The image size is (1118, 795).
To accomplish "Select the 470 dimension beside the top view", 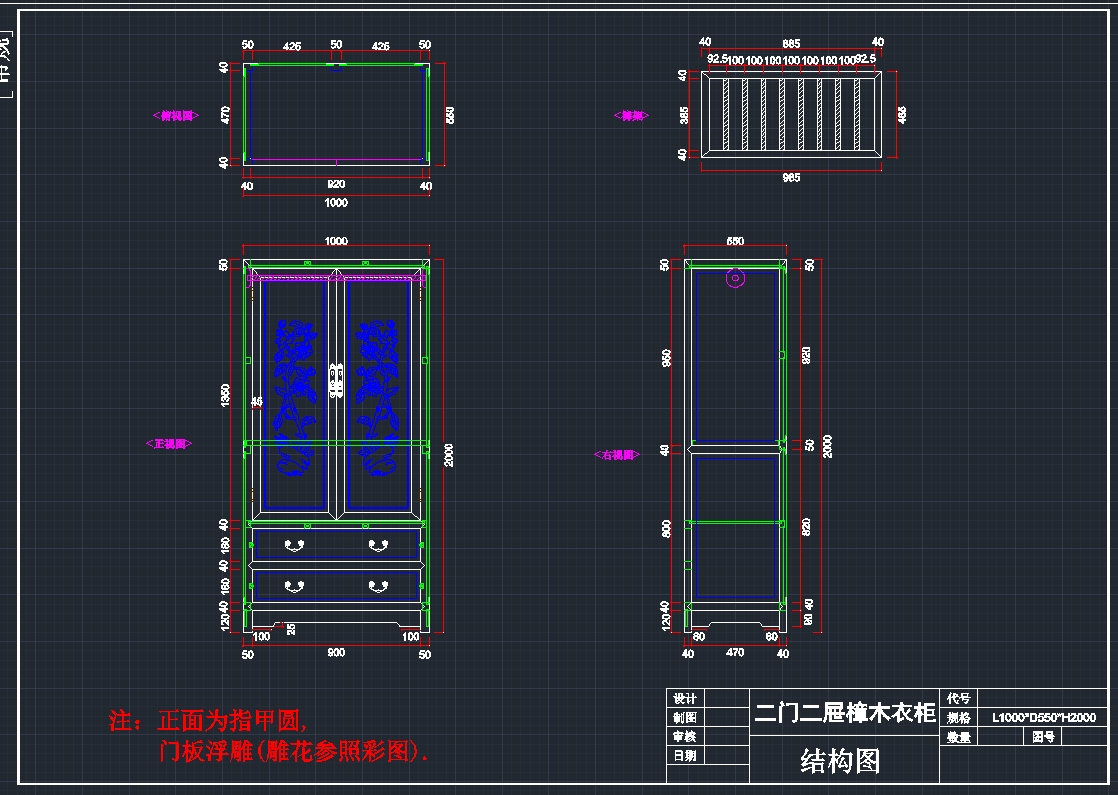I will 225,116.
